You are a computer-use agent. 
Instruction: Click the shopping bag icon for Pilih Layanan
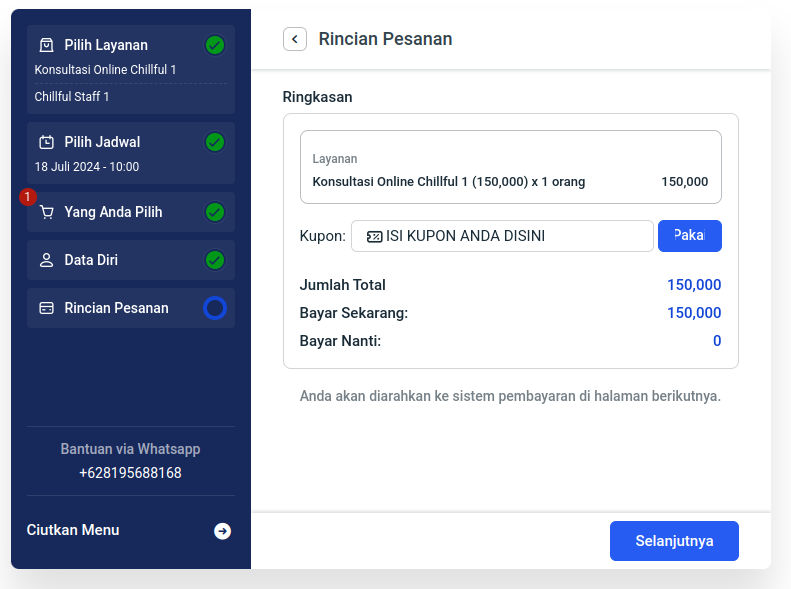click(x=46, y=45)
